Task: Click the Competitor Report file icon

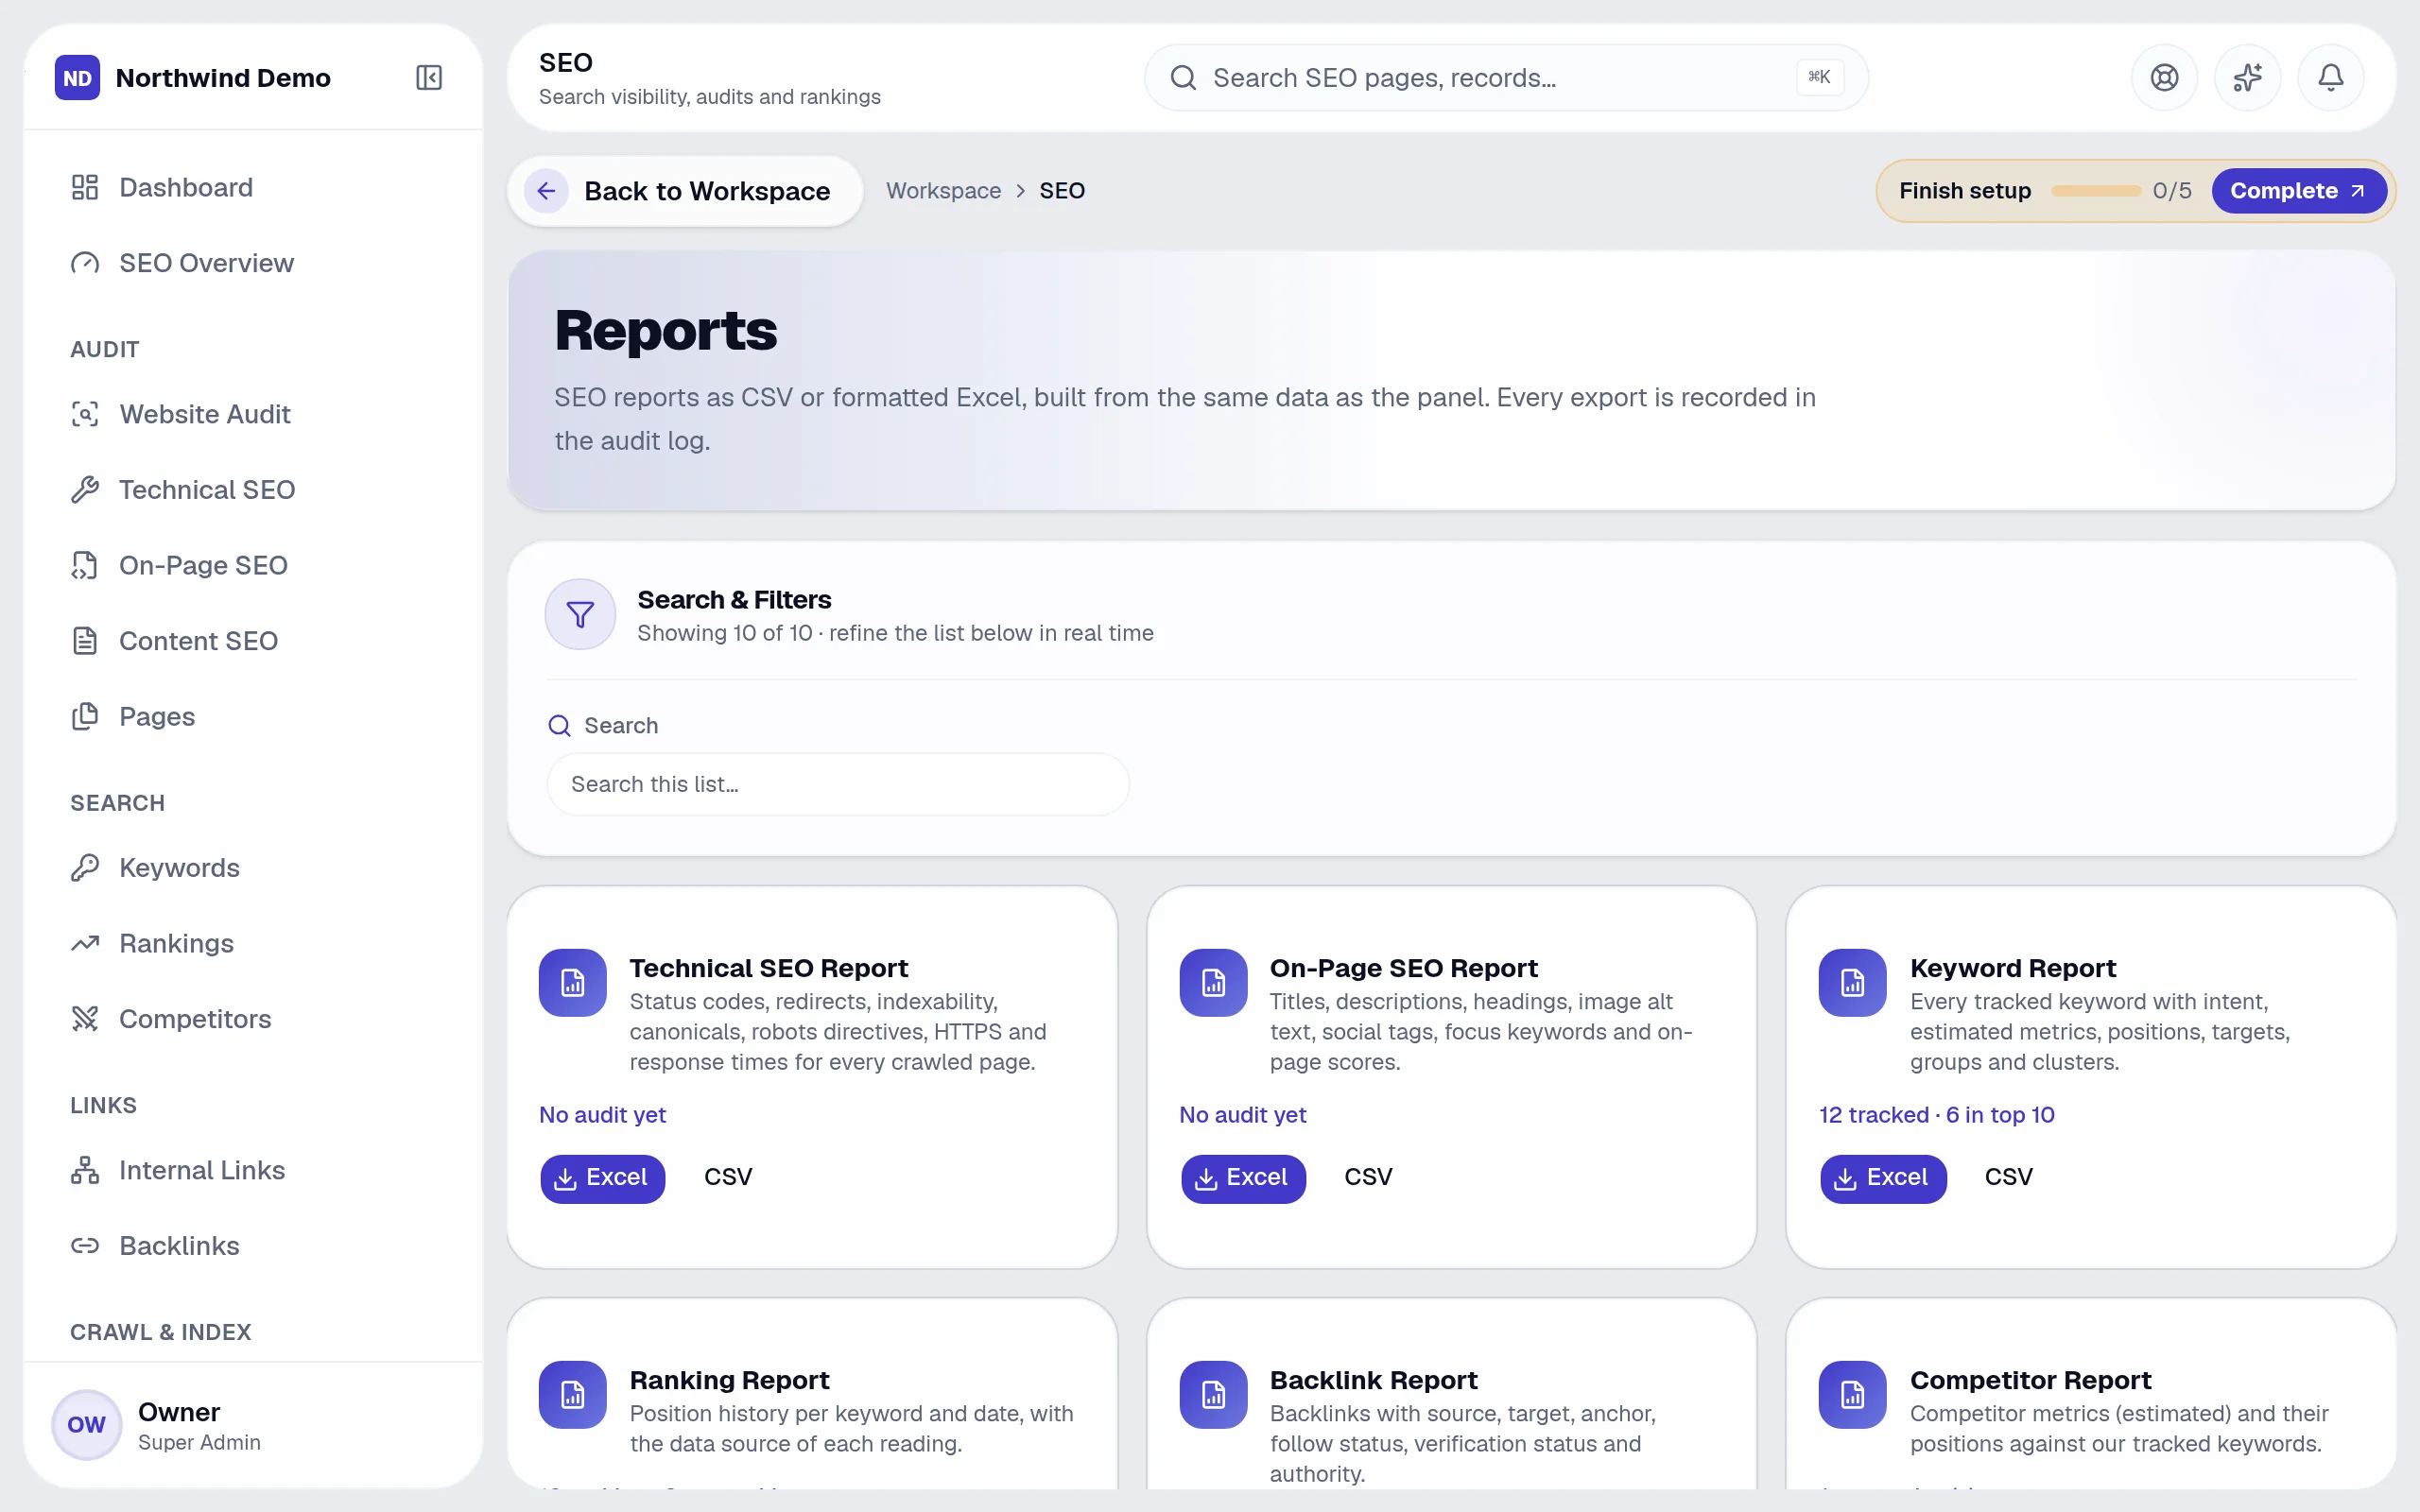Action: pyautogui.click(x=1852, y=1394)
